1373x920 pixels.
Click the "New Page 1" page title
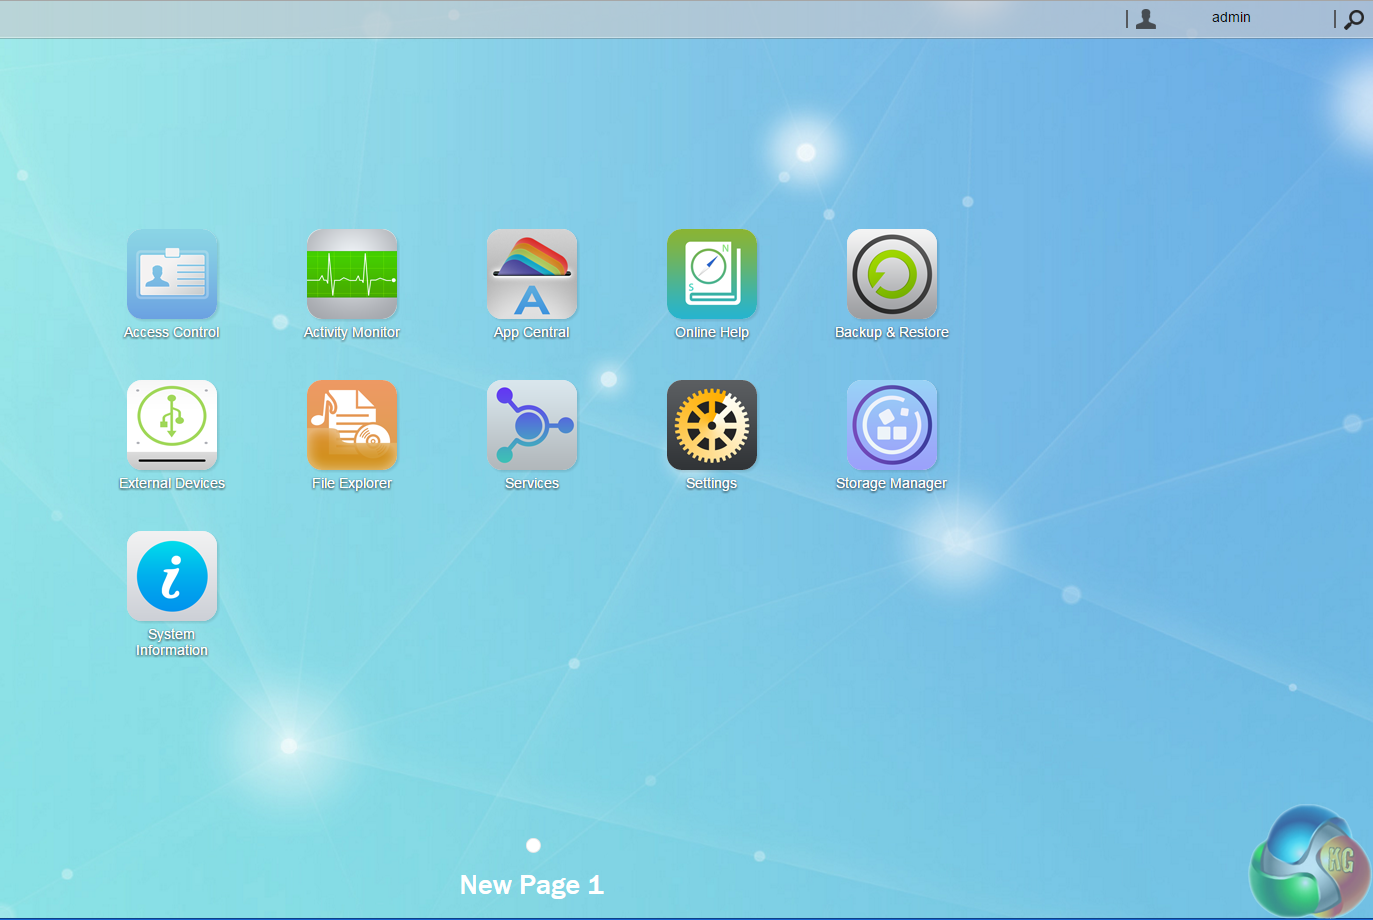pyautogui.click(x=531, y=885)
